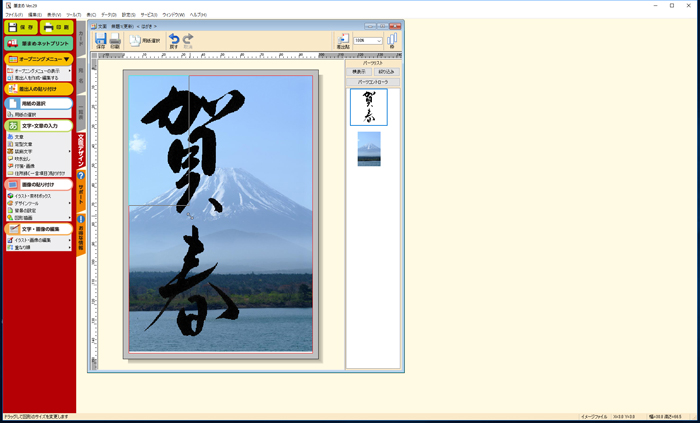
Task: Open the ヘルプ menu
Action: point(198,15)
